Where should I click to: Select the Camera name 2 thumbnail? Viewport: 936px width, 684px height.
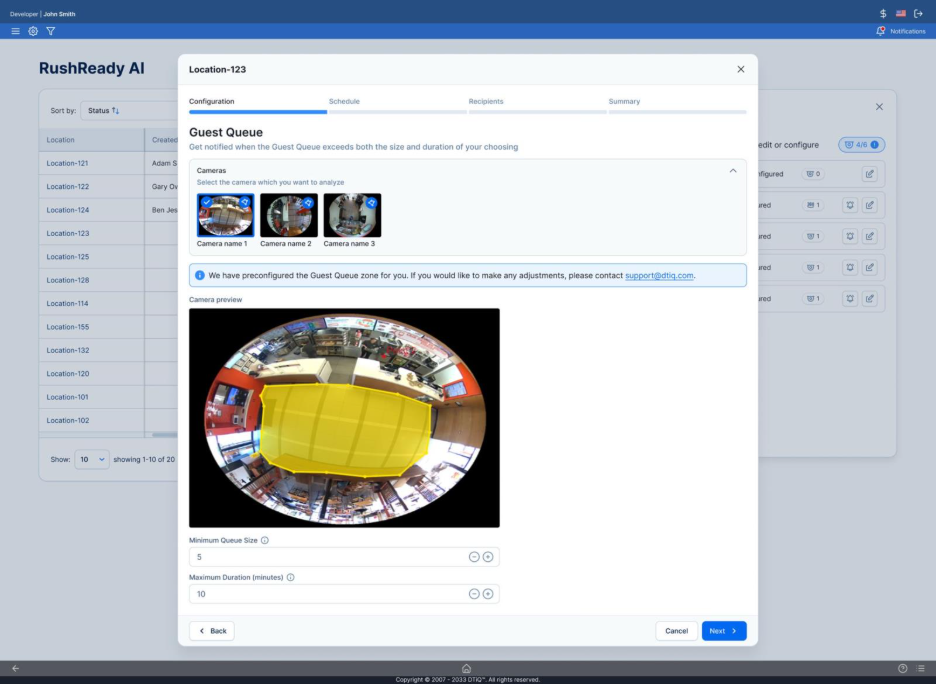(288, 215)
